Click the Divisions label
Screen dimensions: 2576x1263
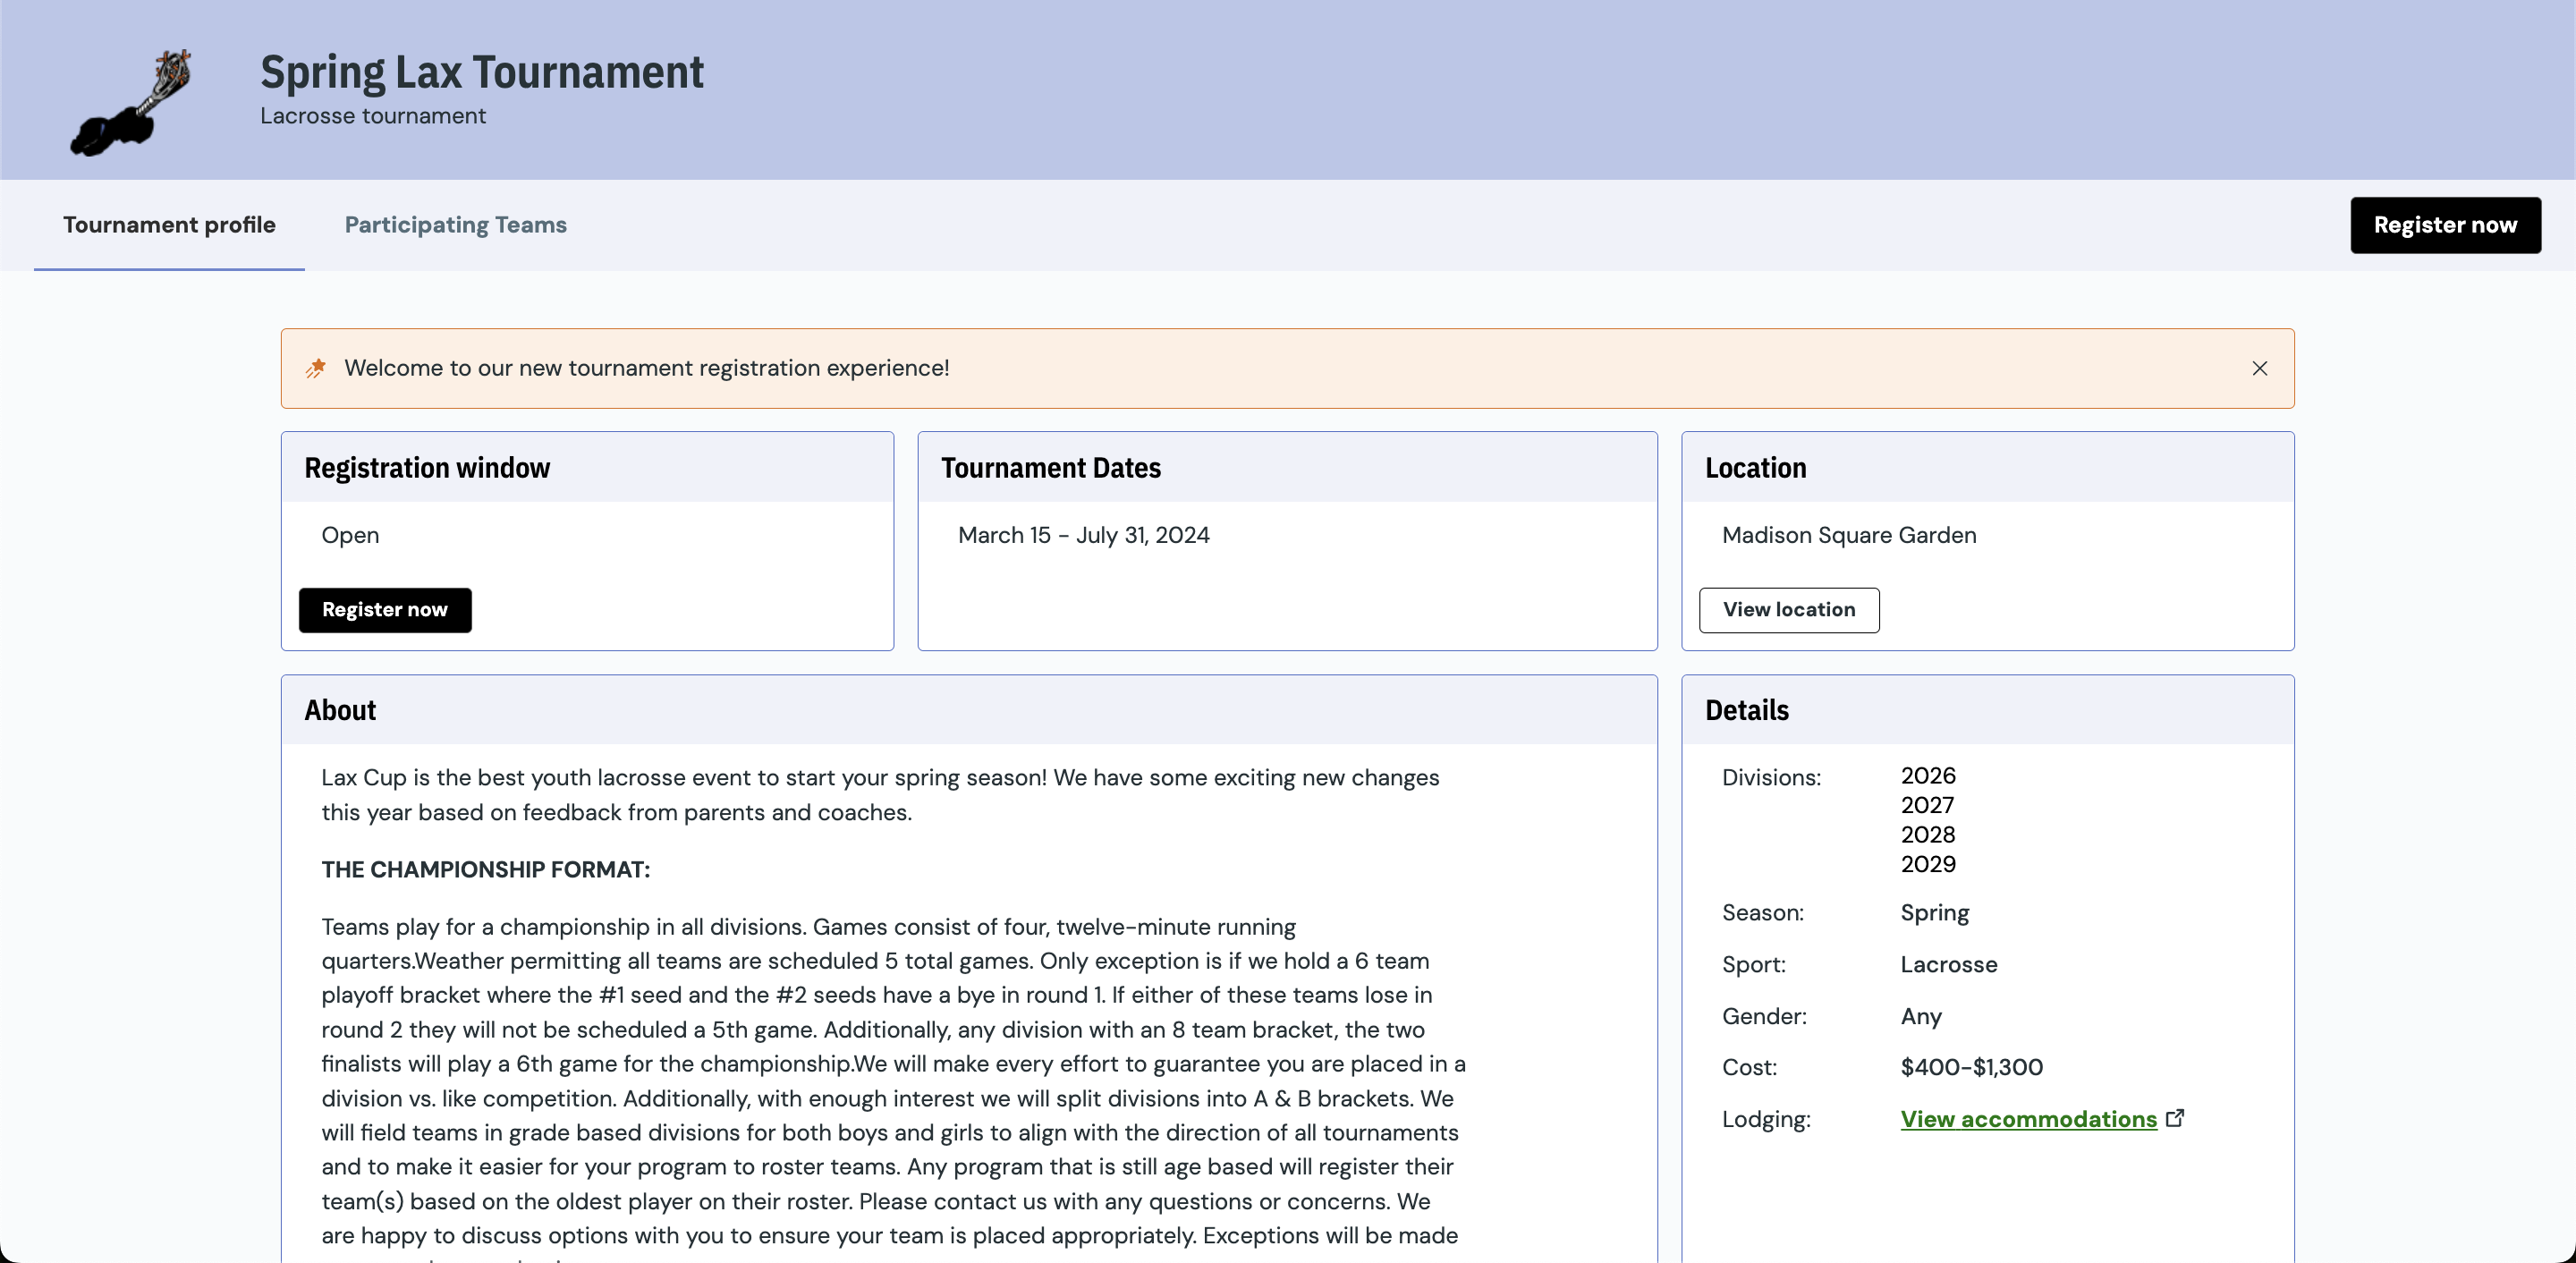1771,778
